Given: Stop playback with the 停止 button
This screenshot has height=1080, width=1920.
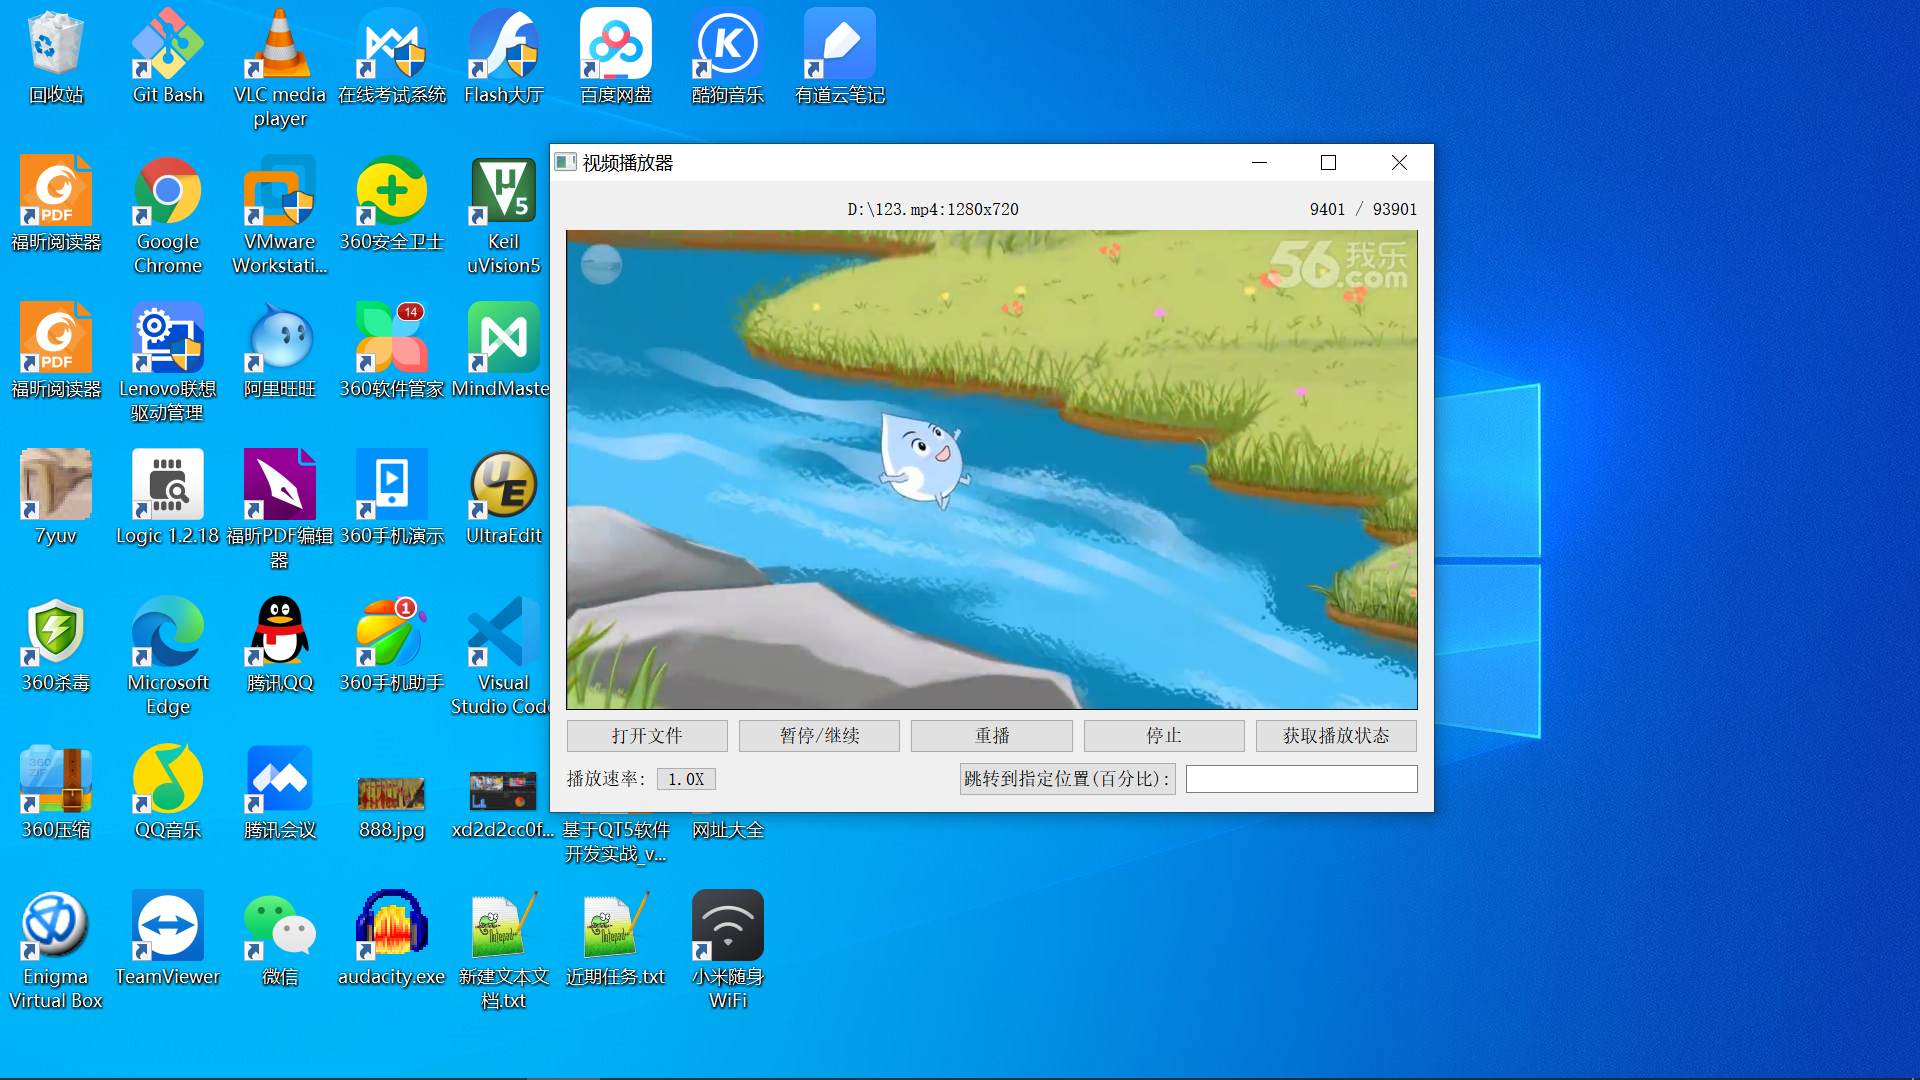Looking at the screenshot, I should click(x=1163, y=736).
